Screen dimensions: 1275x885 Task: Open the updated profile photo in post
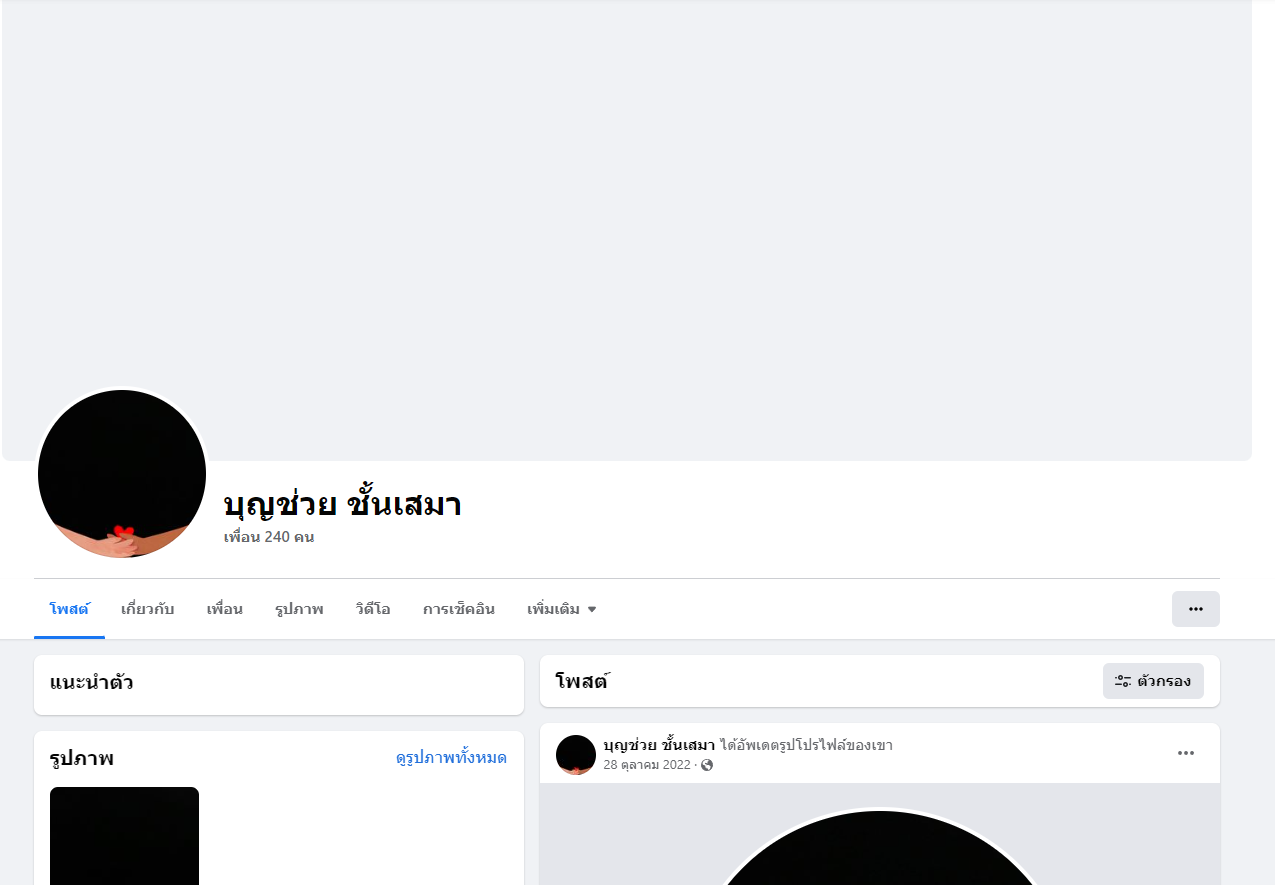[880, 848]
